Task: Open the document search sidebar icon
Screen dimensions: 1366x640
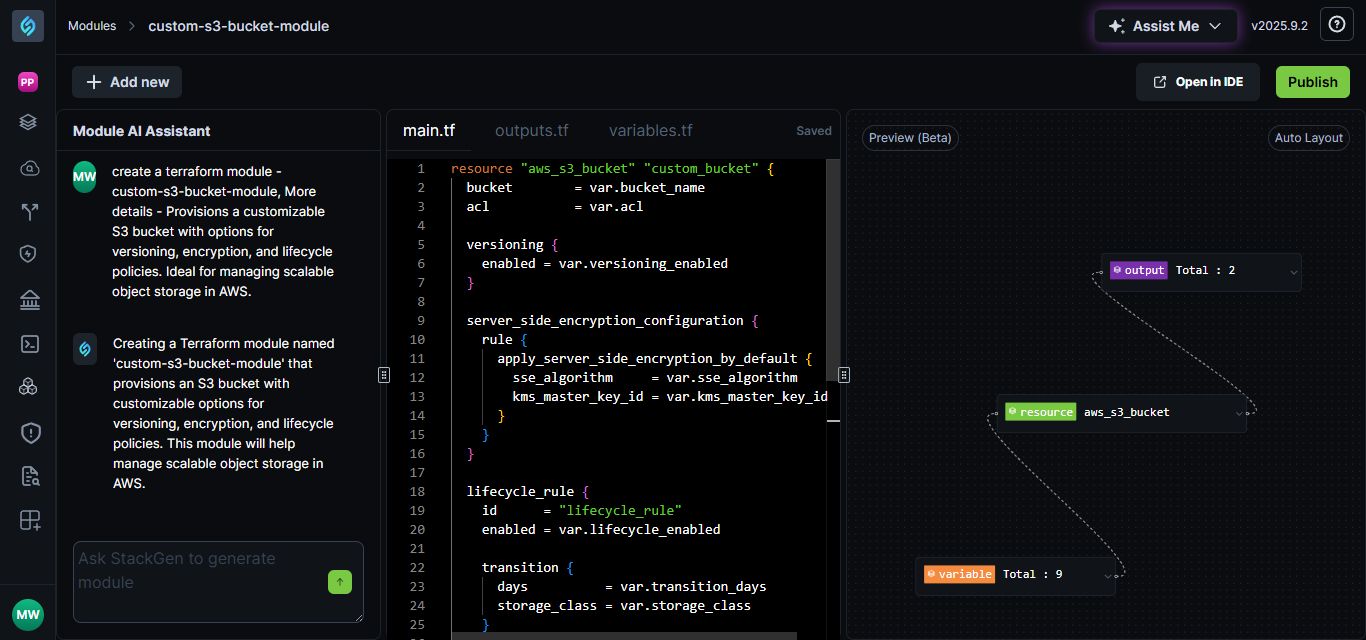Action: [x=29, y=476]
